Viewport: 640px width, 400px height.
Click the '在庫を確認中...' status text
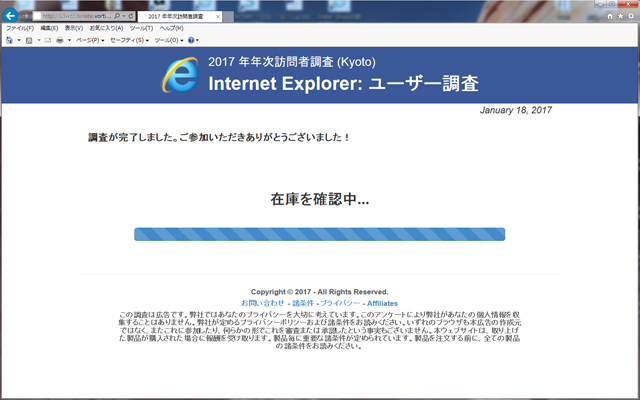click(x=320, y=200)
